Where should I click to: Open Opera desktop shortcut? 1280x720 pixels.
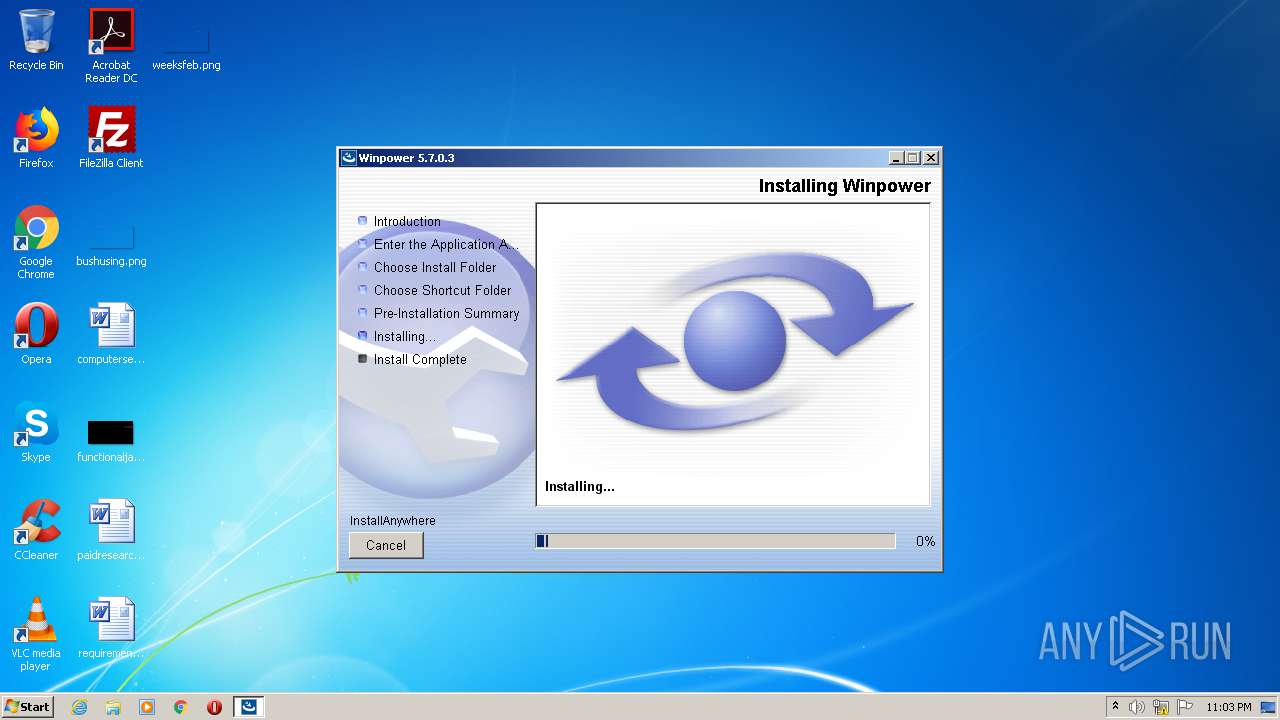[x=36, y=334]
